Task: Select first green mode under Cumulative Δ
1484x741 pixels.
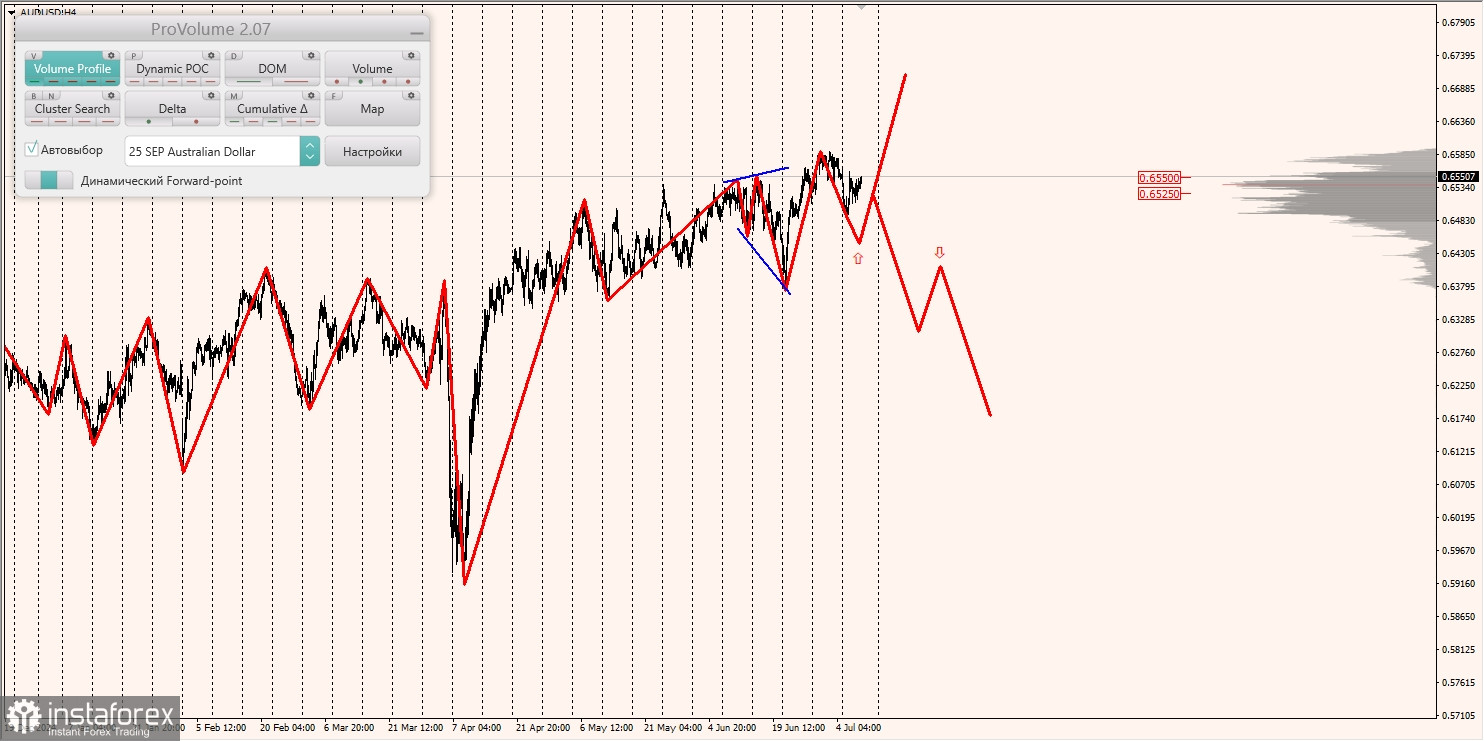Action: coord(236,121)
